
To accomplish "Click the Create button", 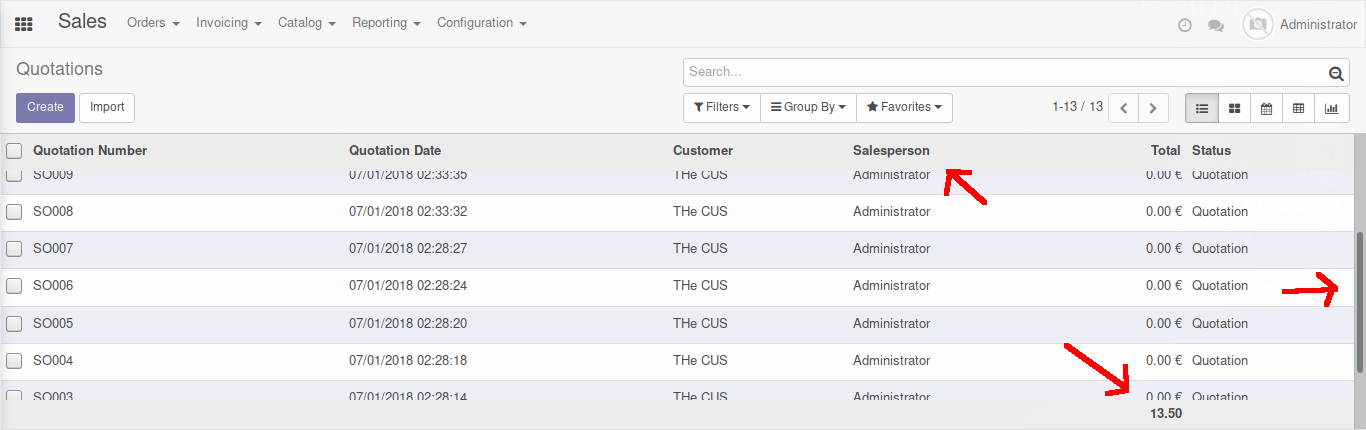I will [x=45, y=108].
